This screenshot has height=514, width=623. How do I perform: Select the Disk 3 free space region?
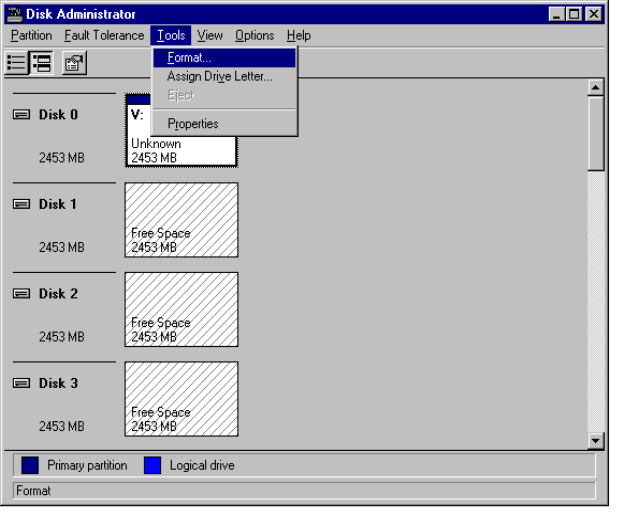[x=181, y=400]
